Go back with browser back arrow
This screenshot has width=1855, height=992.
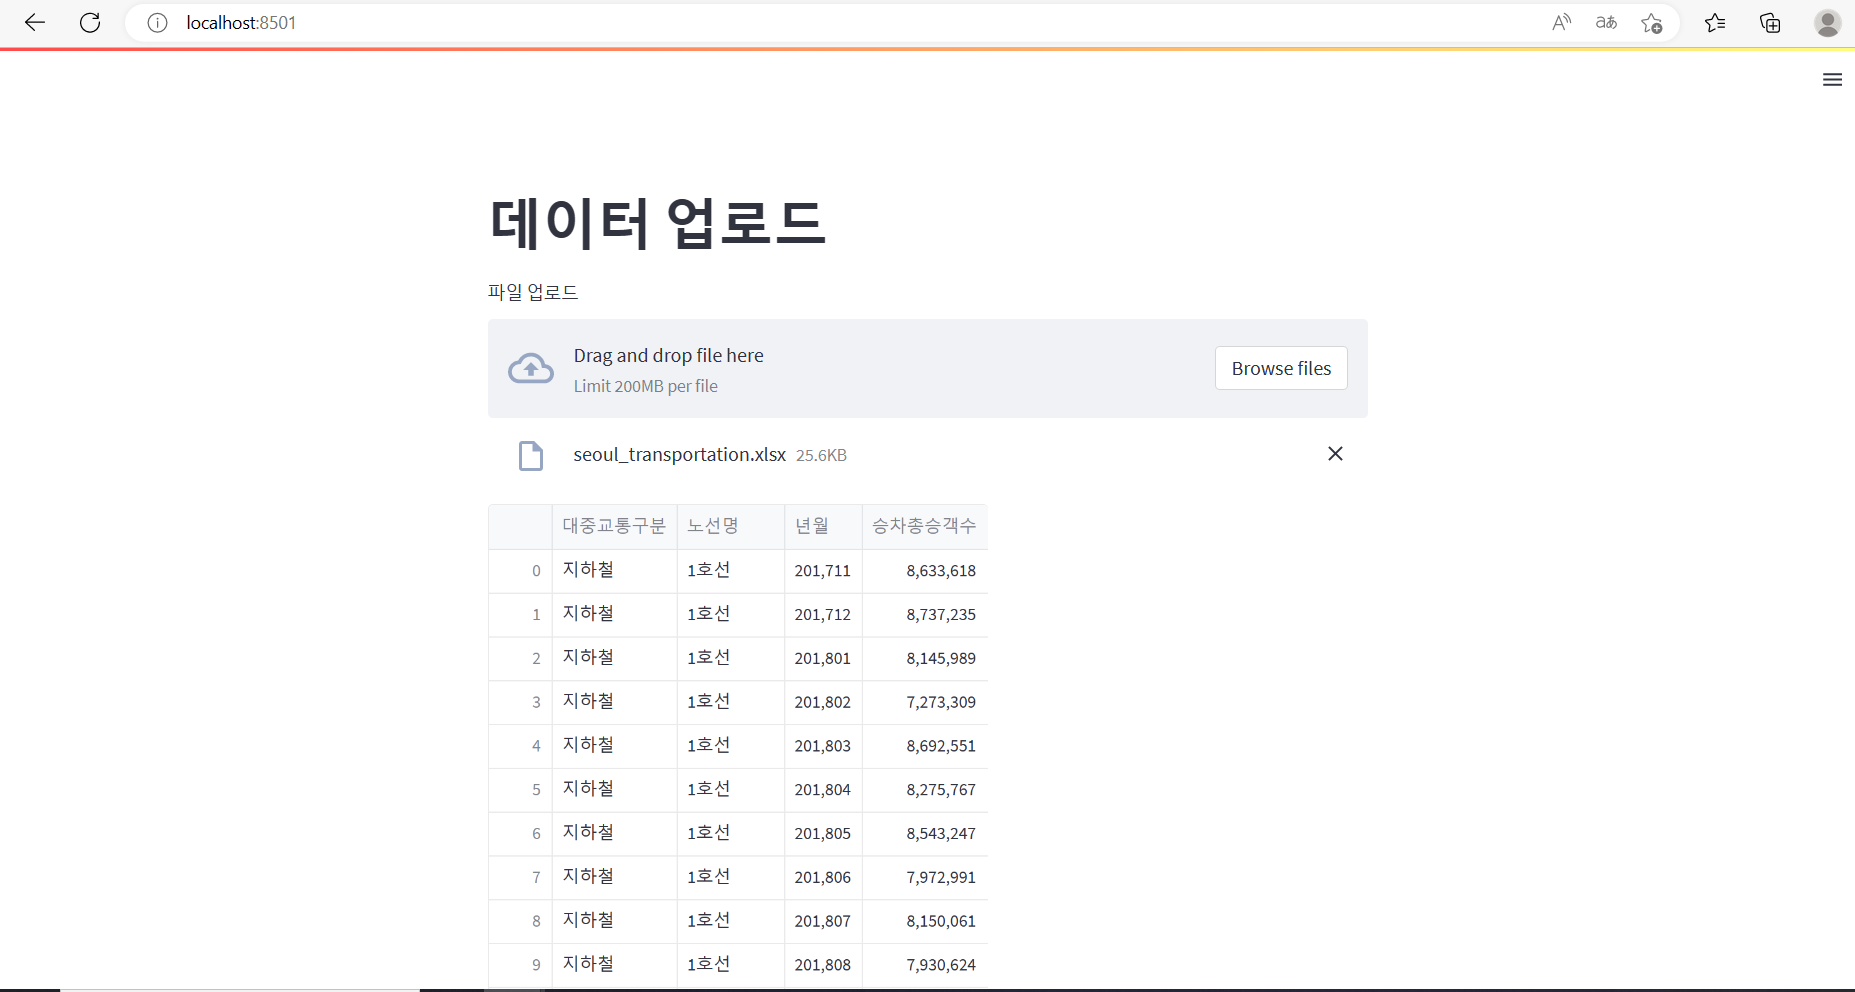point(35,22)
